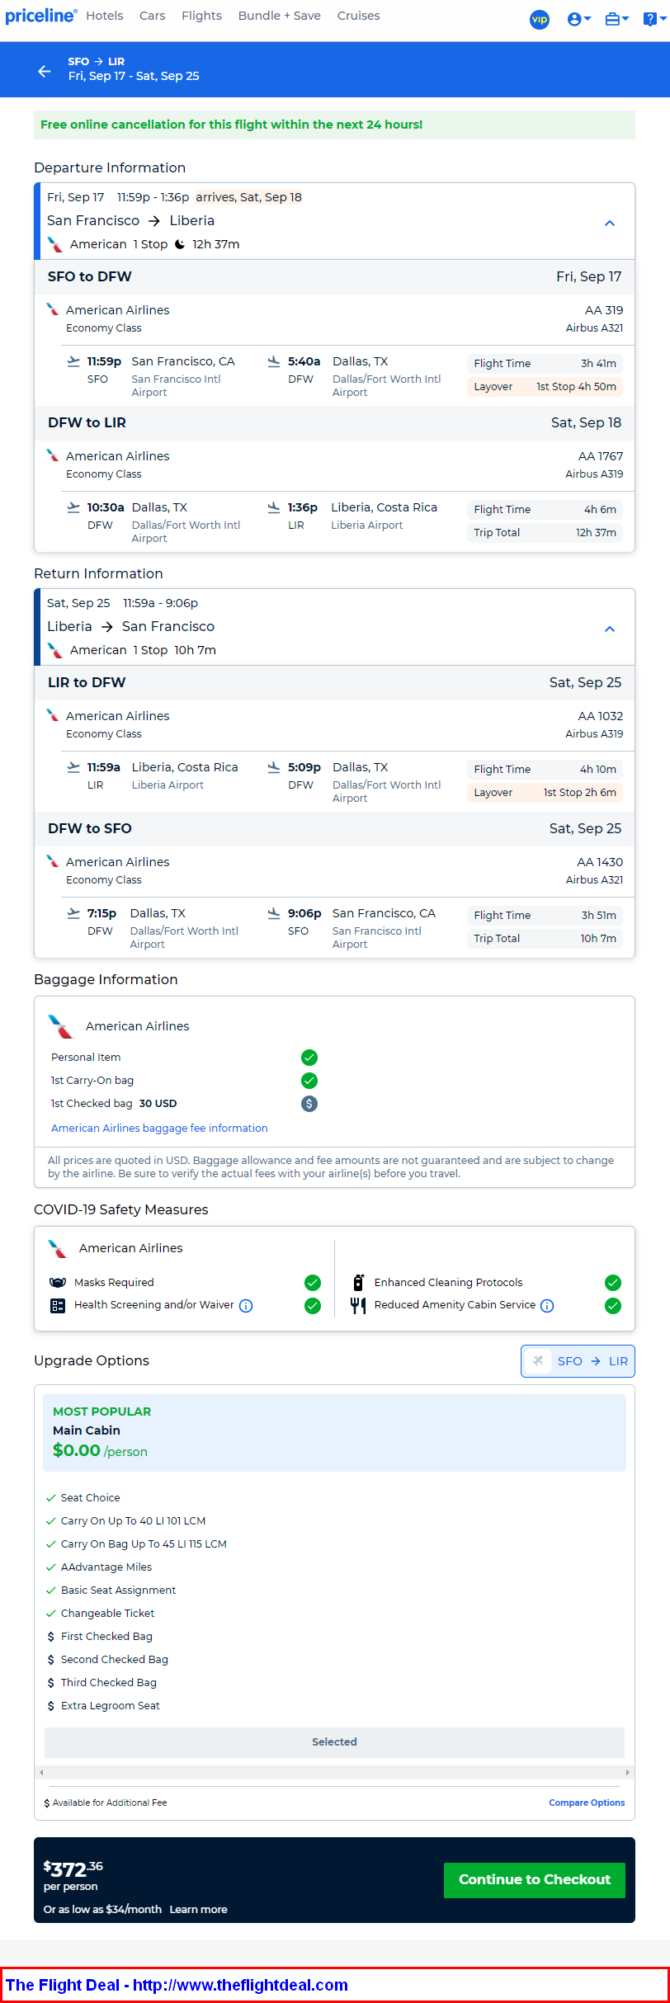The image size is (670, 2003).
Task: Open the Hotels tab
Action: click(x=105, y=16)
